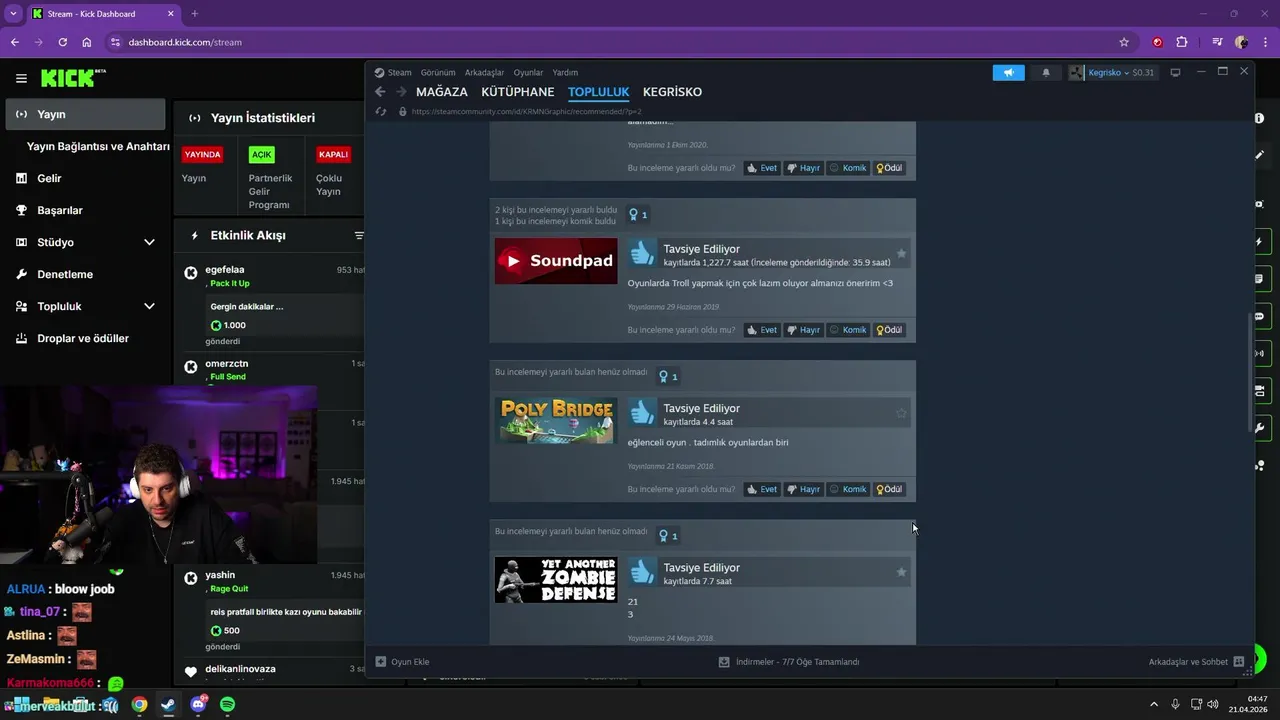Click the Denetleme wrench icon

click(21, 274)
